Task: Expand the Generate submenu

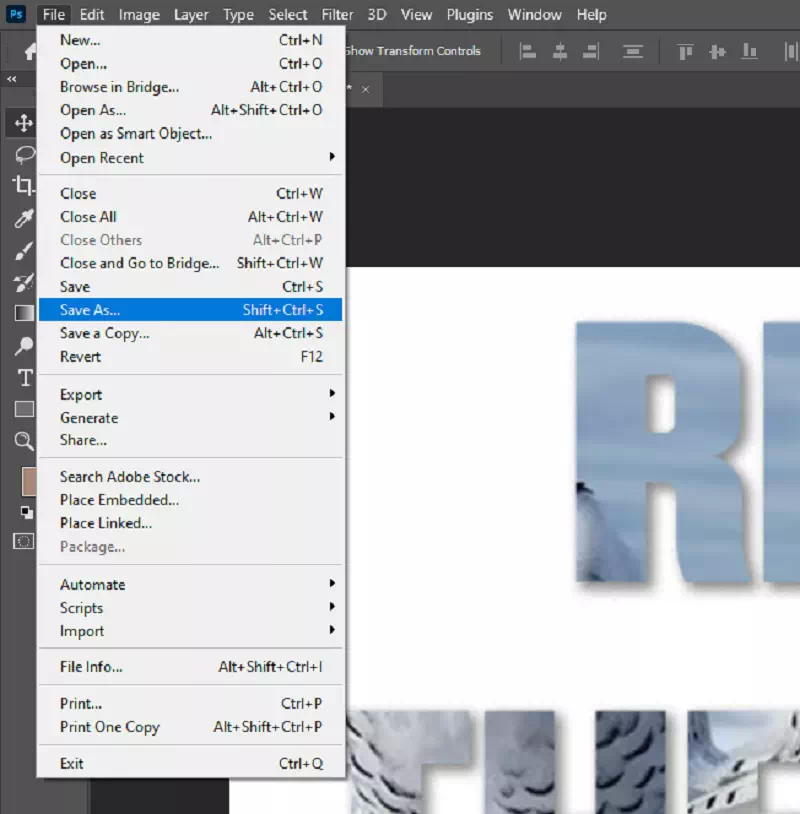Action: (191, 417)
